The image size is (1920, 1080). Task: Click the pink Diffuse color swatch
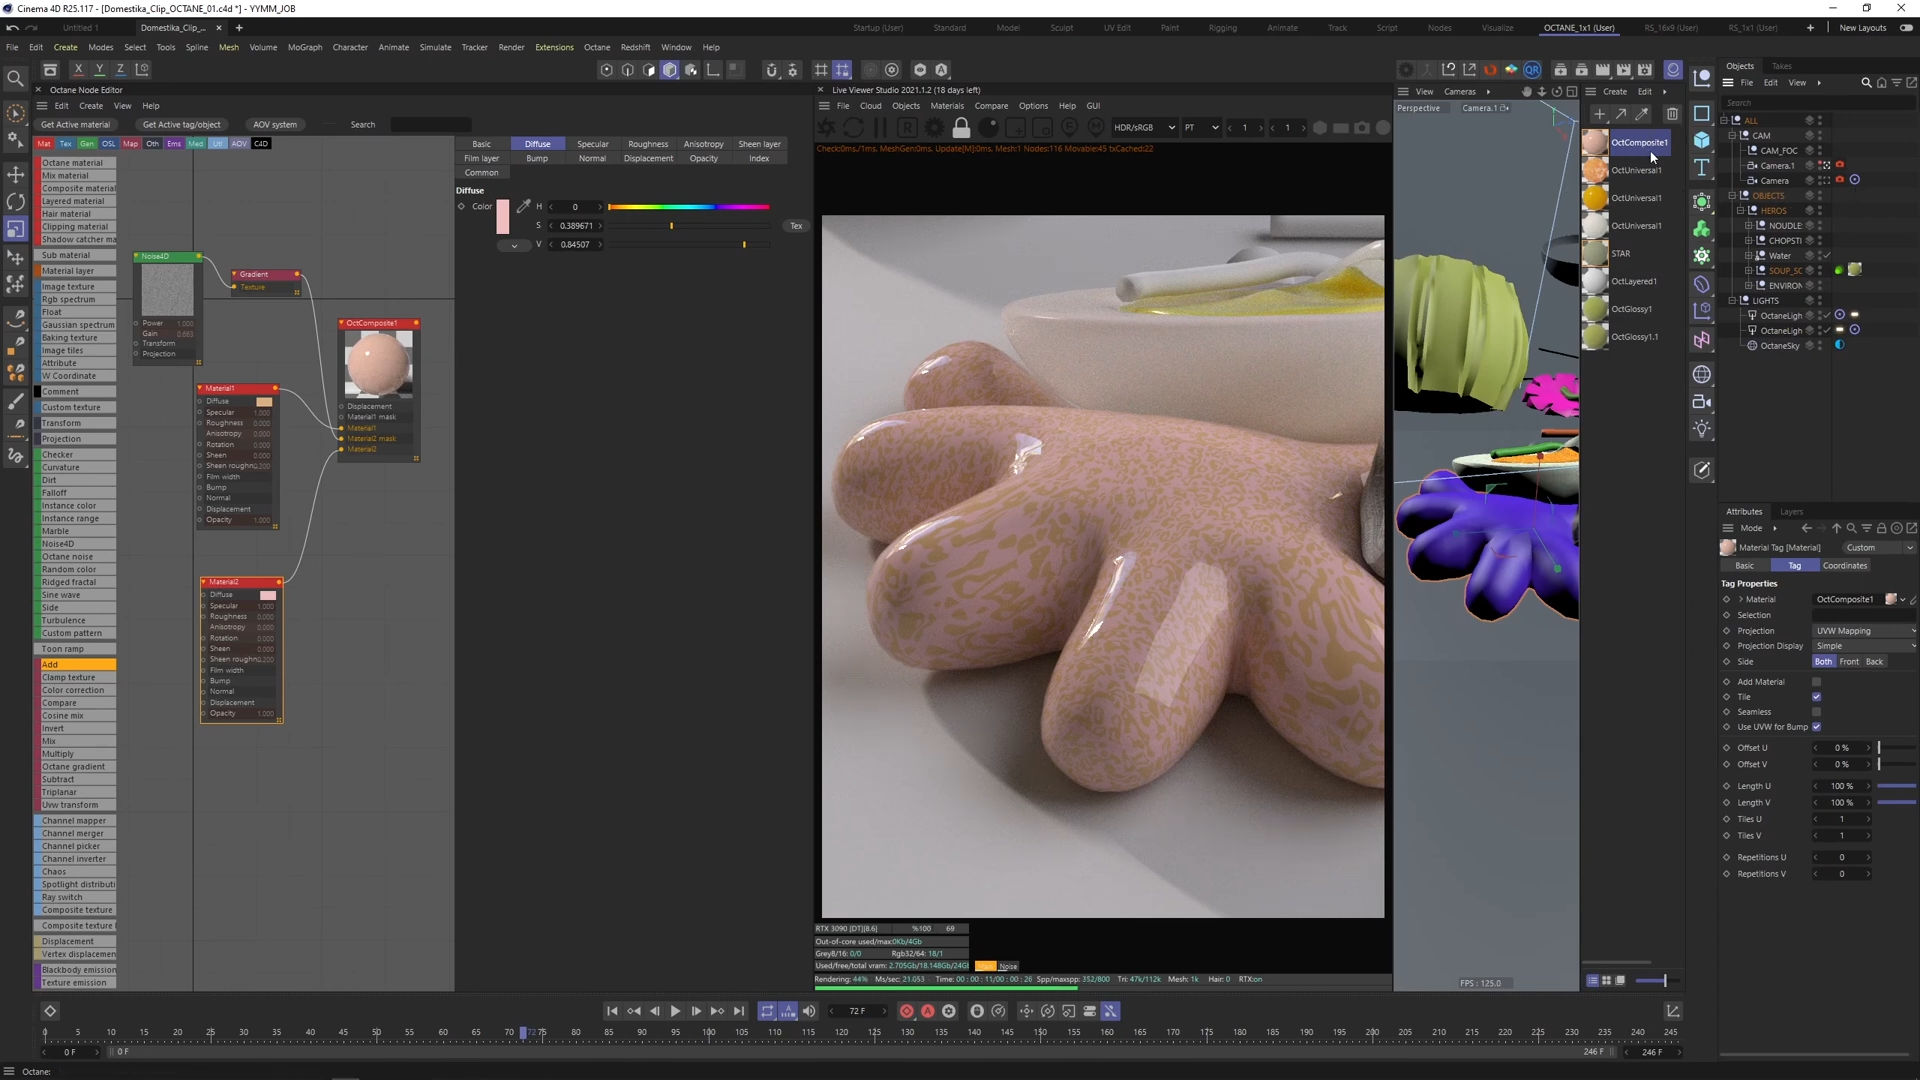coord(503,216)
